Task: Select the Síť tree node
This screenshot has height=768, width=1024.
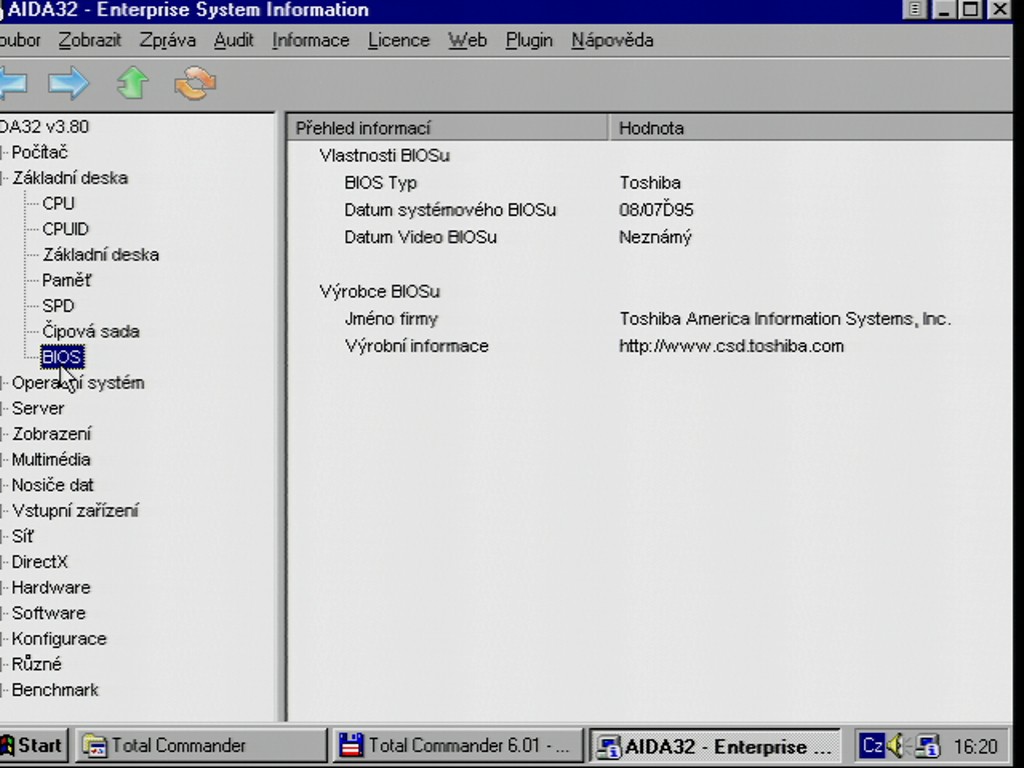Action: pyautogui.click(x=22, y=536)
